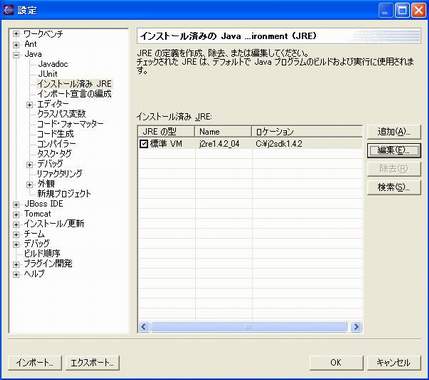Expand the ヘルプ tree node
This screenshot has width=429, height=380.
[16, 274]
